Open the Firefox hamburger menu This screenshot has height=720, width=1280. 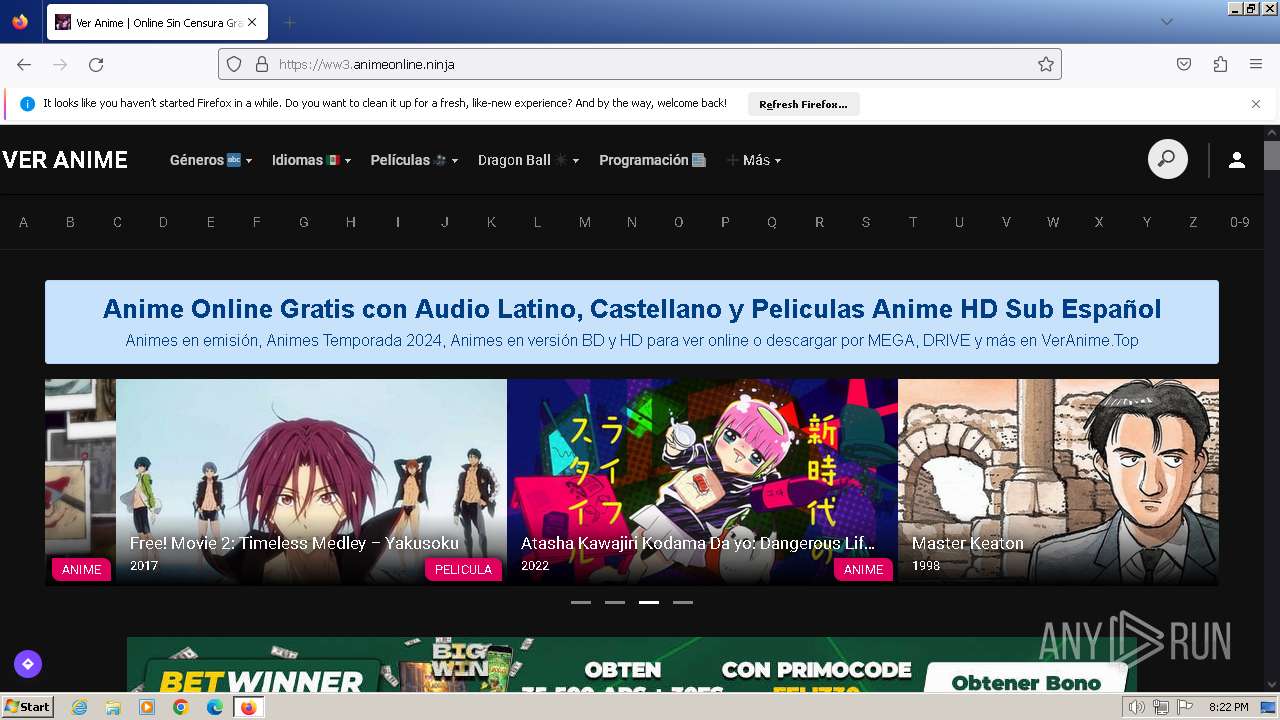(x=1256, y=64)
